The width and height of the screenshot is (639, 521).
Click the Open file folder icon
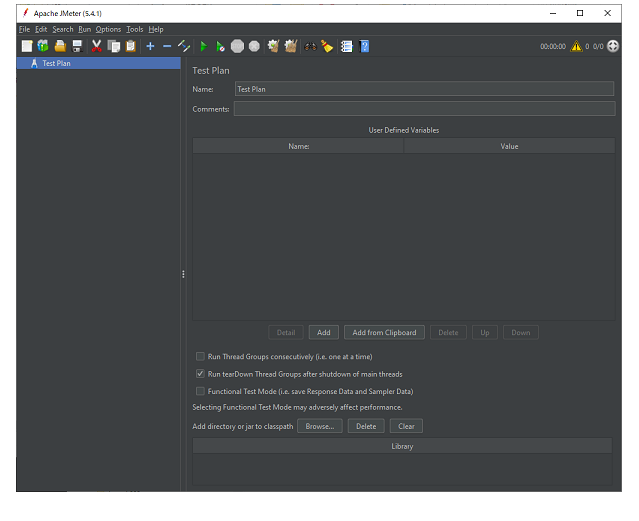[x=60, y=46]
